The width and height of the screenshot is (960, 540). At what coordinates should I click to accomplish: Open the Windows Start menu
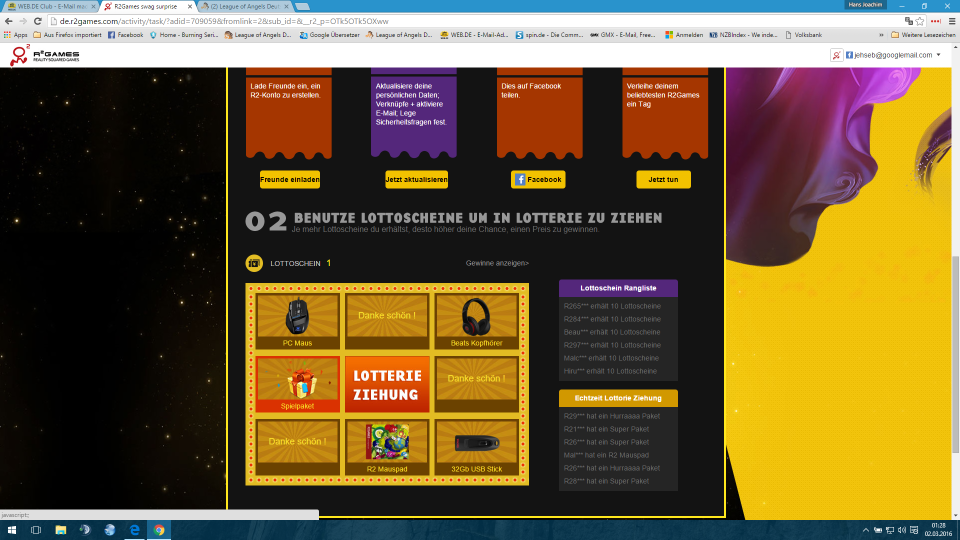tap(10, 530)
